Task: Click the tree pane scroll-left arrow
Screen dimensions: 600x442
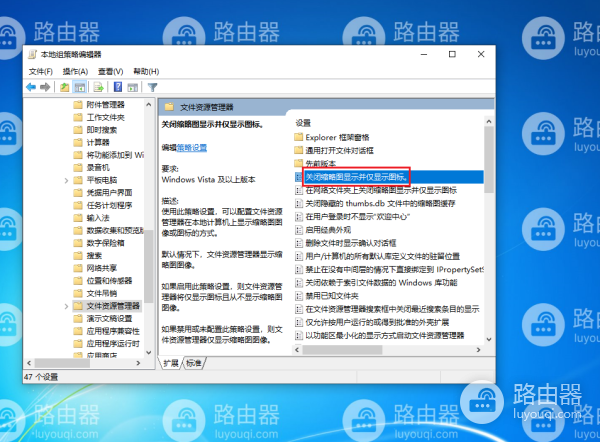Action: [x=29, y=363]
